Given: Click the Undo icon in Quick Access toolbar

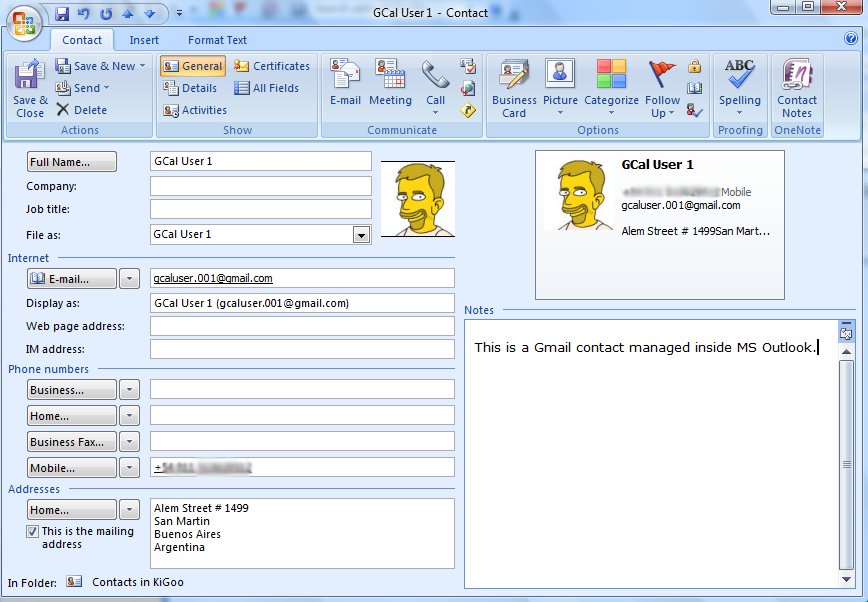Looking at the screenshot, I should [x=84, y=13].
